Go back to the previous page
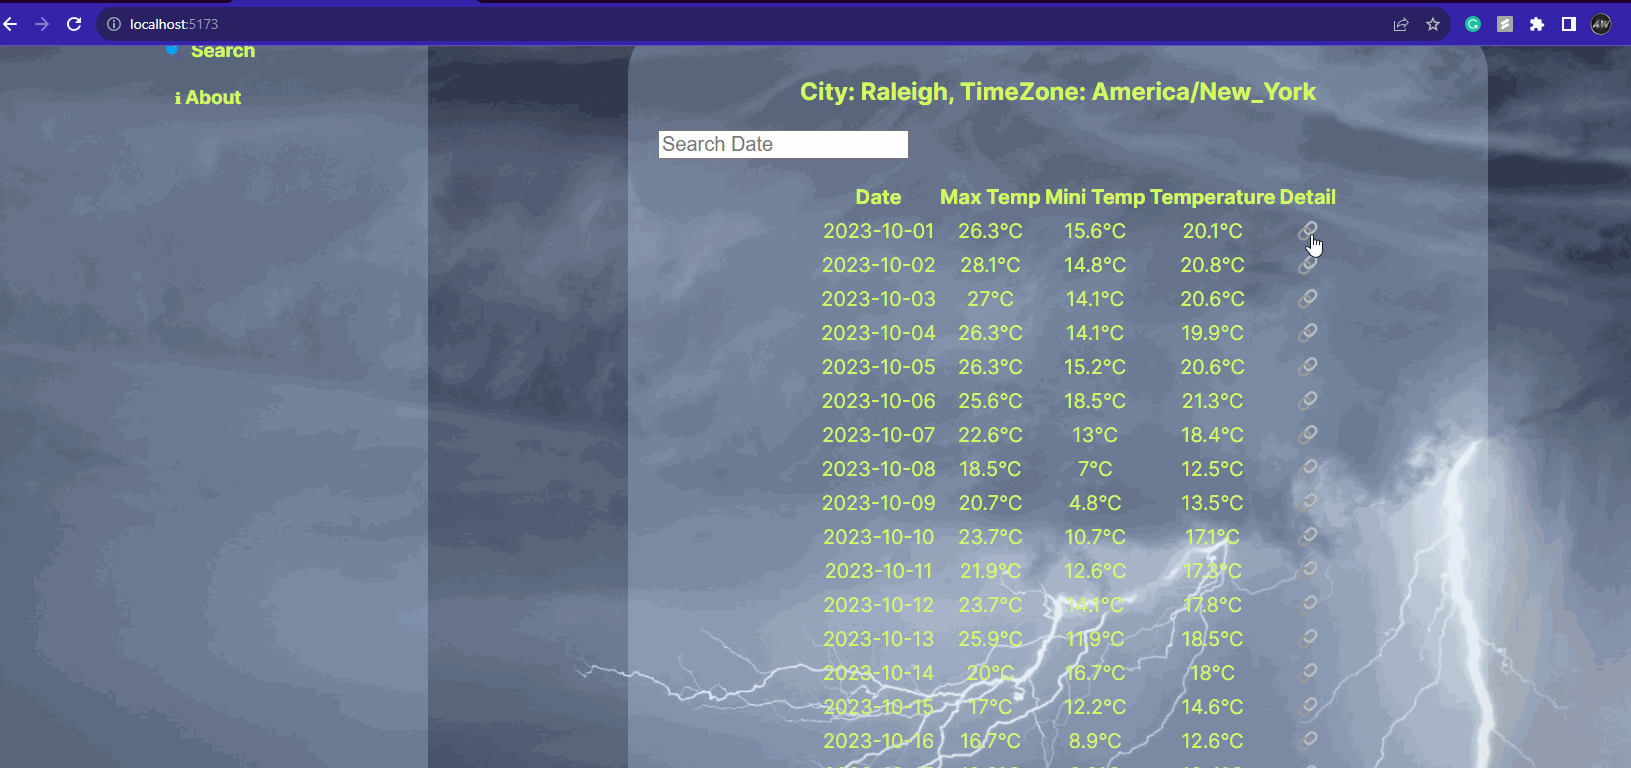The height and width of the screenshot is (768, 1631). [x=11, y=24]
